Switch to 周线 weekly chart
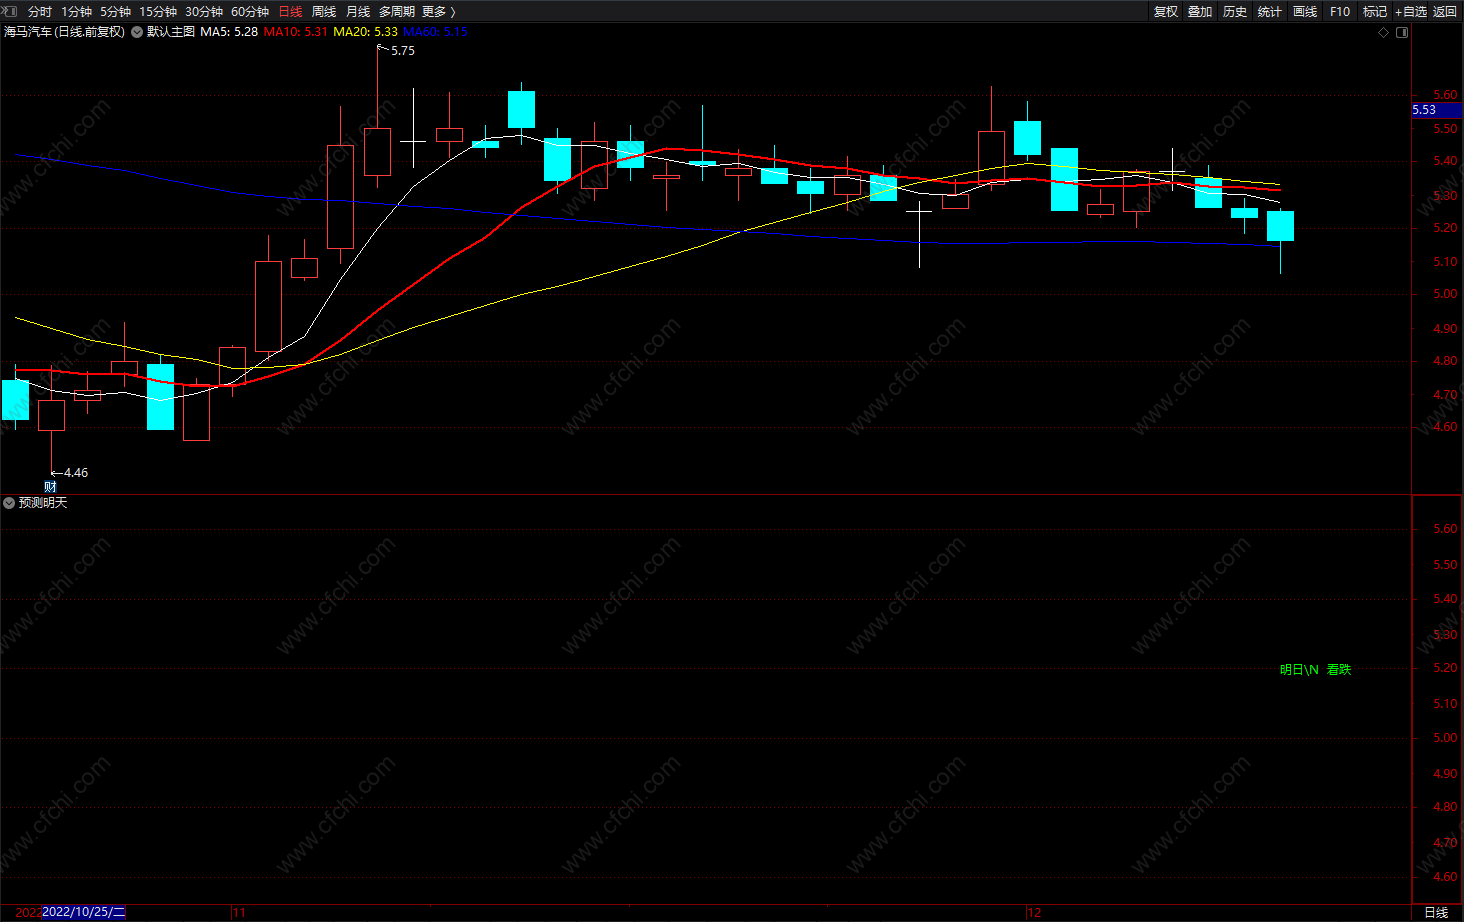Viewport: 1464px width, 922px height. [x=324, y=12]
